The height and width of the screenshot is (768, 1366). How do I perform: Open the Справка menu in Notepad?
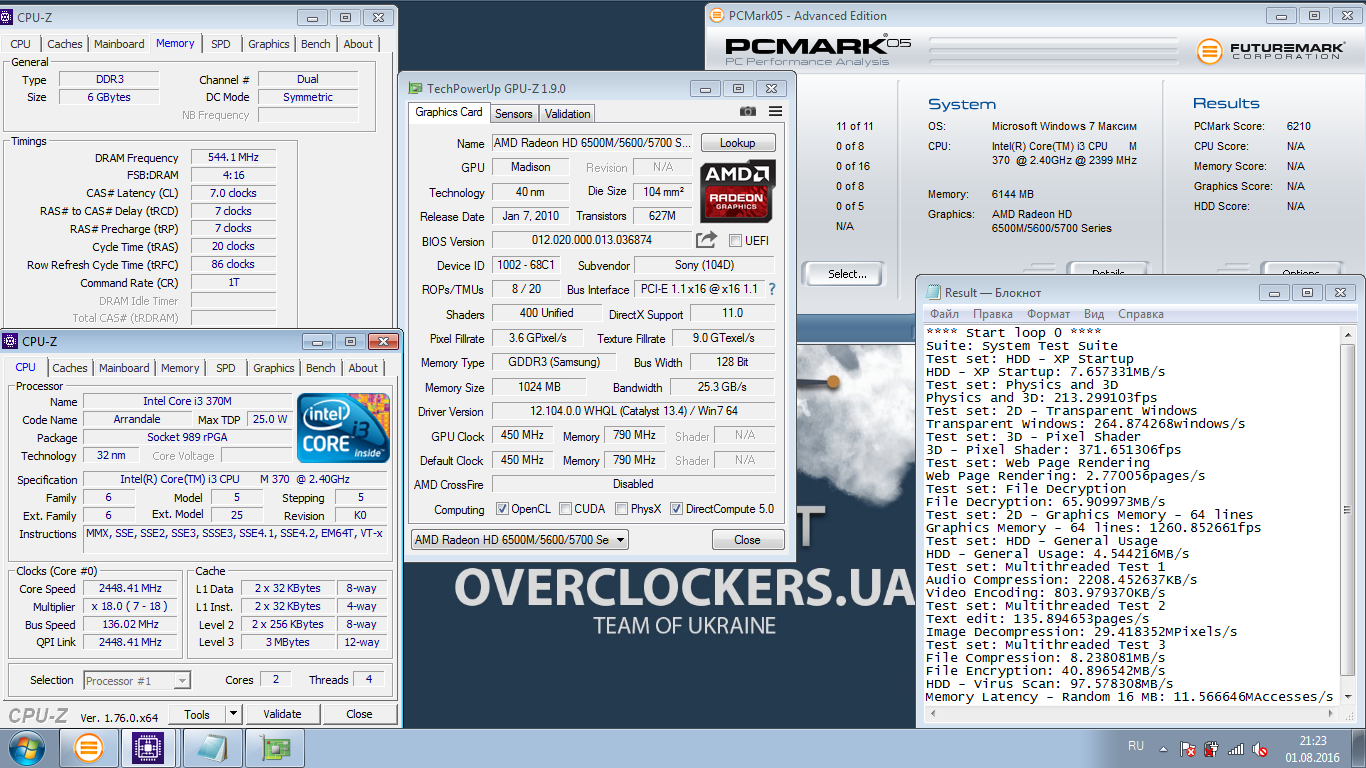tap(1141, 314)
